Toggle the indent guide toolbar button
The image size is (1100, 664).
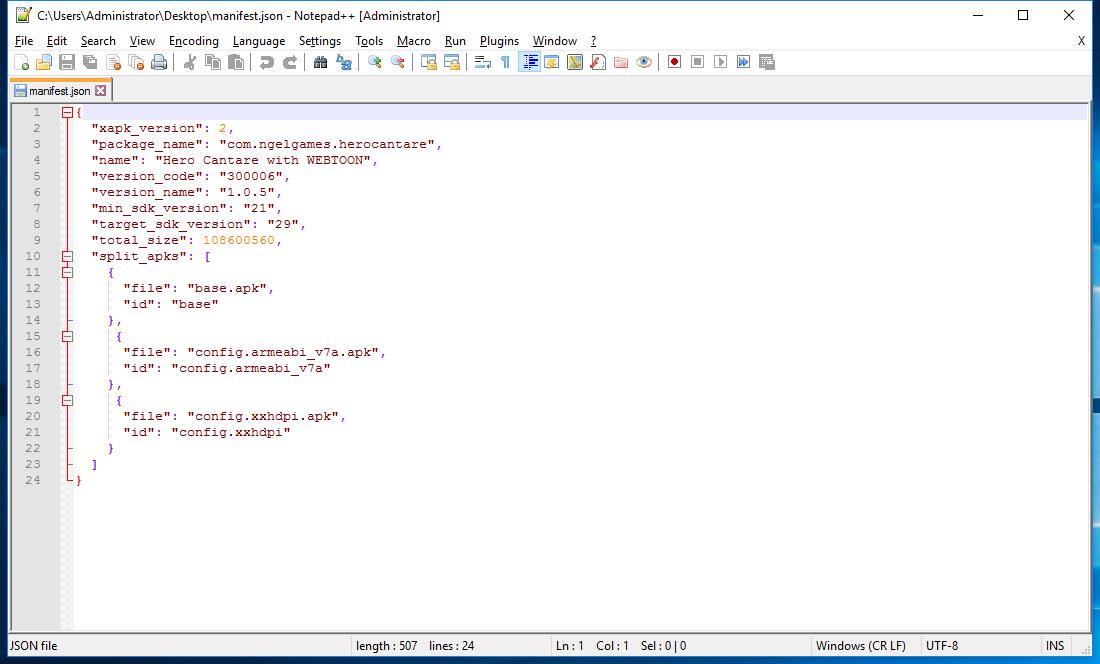click(529, 62)
